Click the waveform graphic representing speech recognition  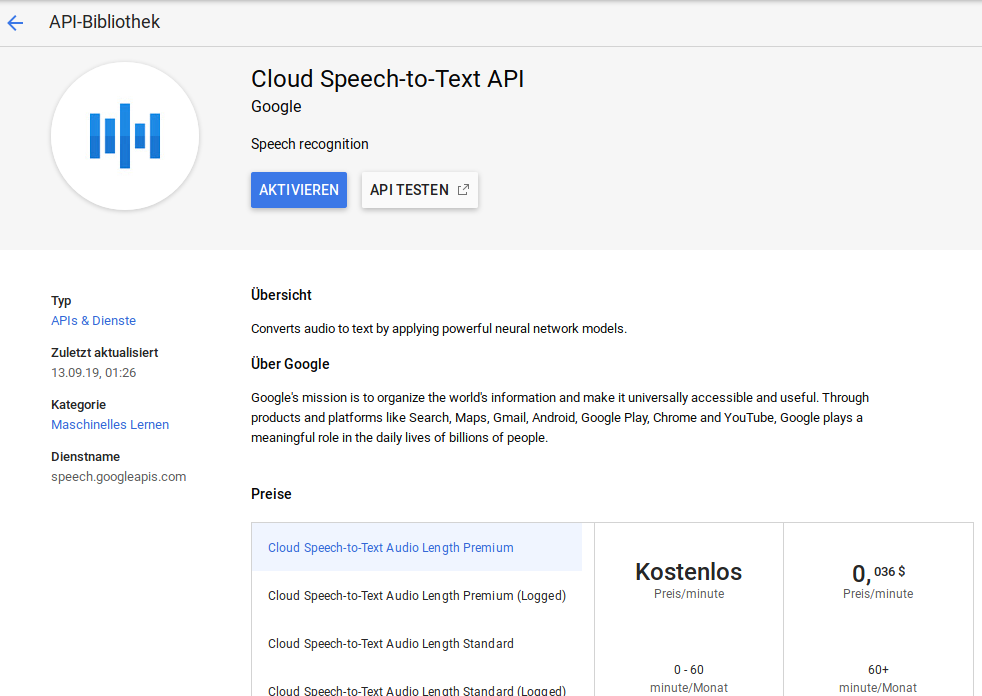(x=124, y=135)
